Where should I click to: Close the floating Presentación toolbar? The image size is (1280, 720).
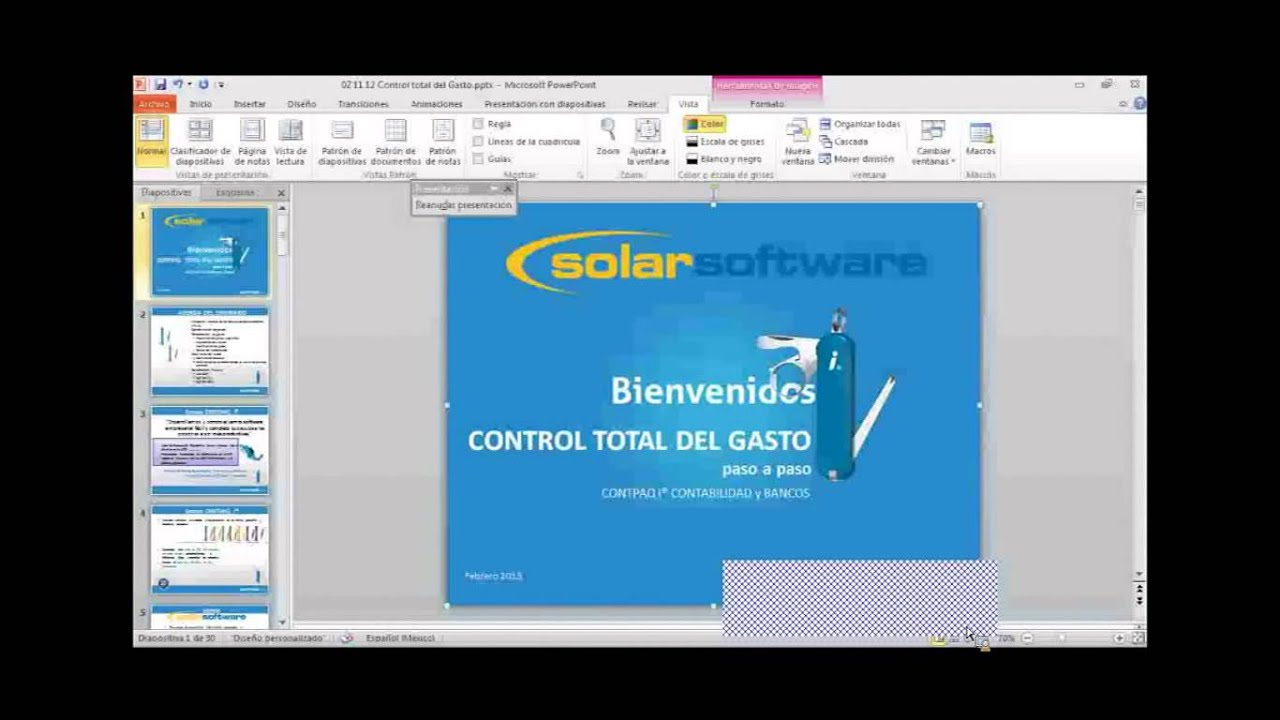(x=507, y=189)
